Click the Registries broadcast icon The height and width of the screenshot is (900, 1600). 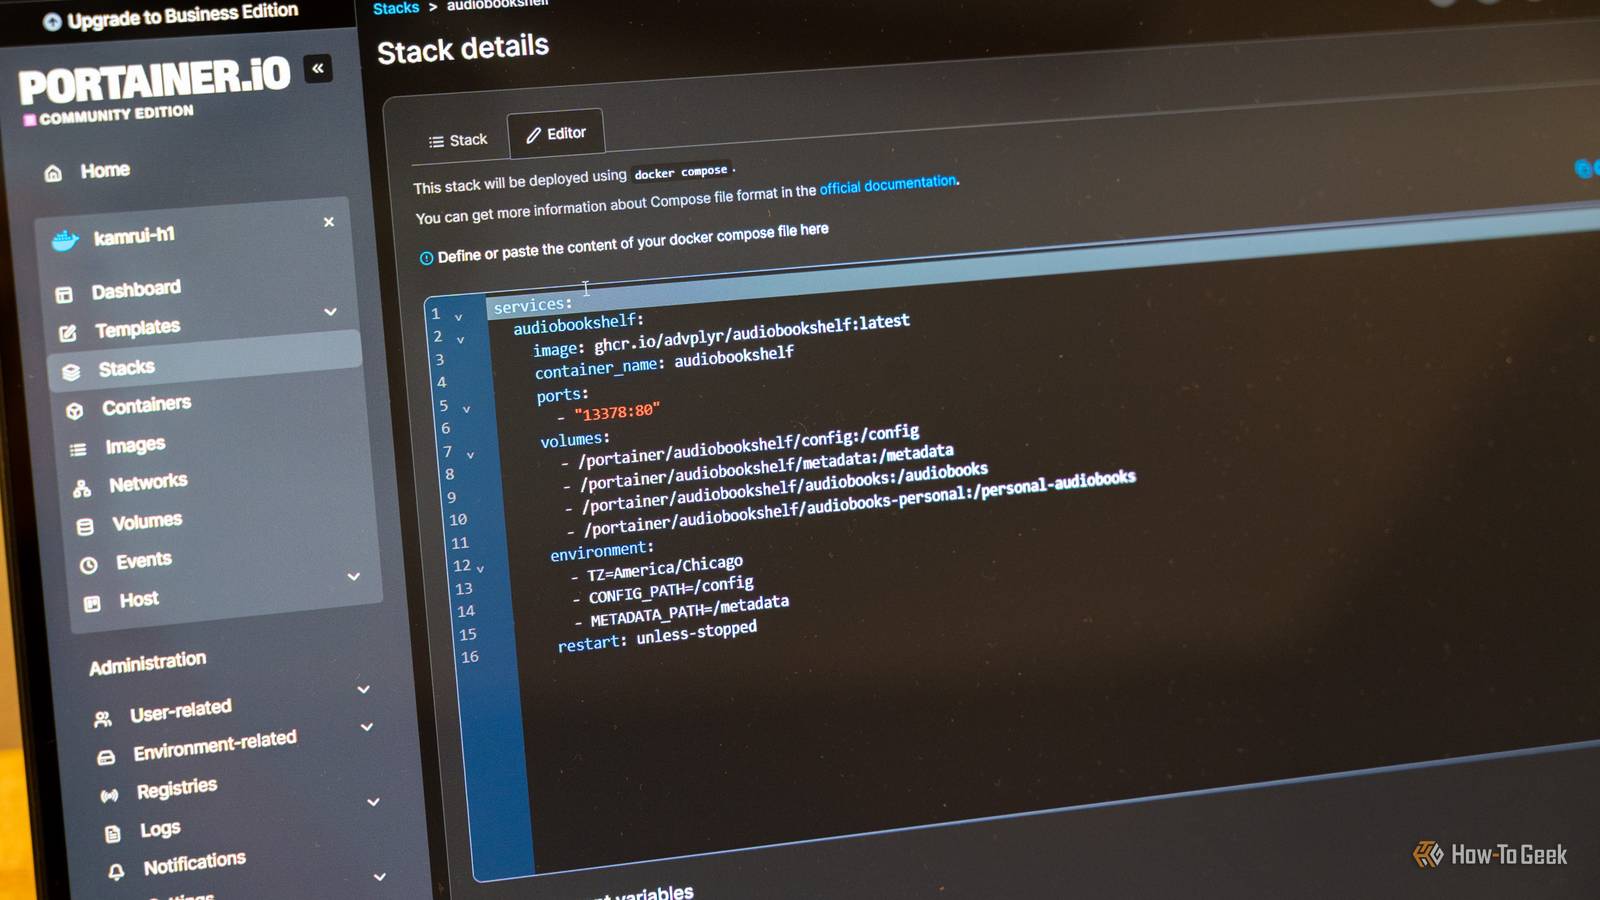click(x=110, y=796)
